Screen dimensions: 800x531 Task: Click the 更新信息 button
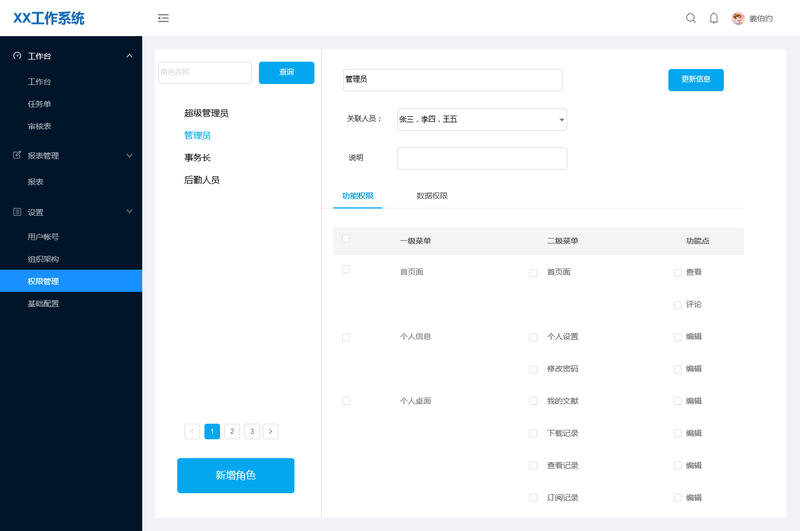pos(696,80)
